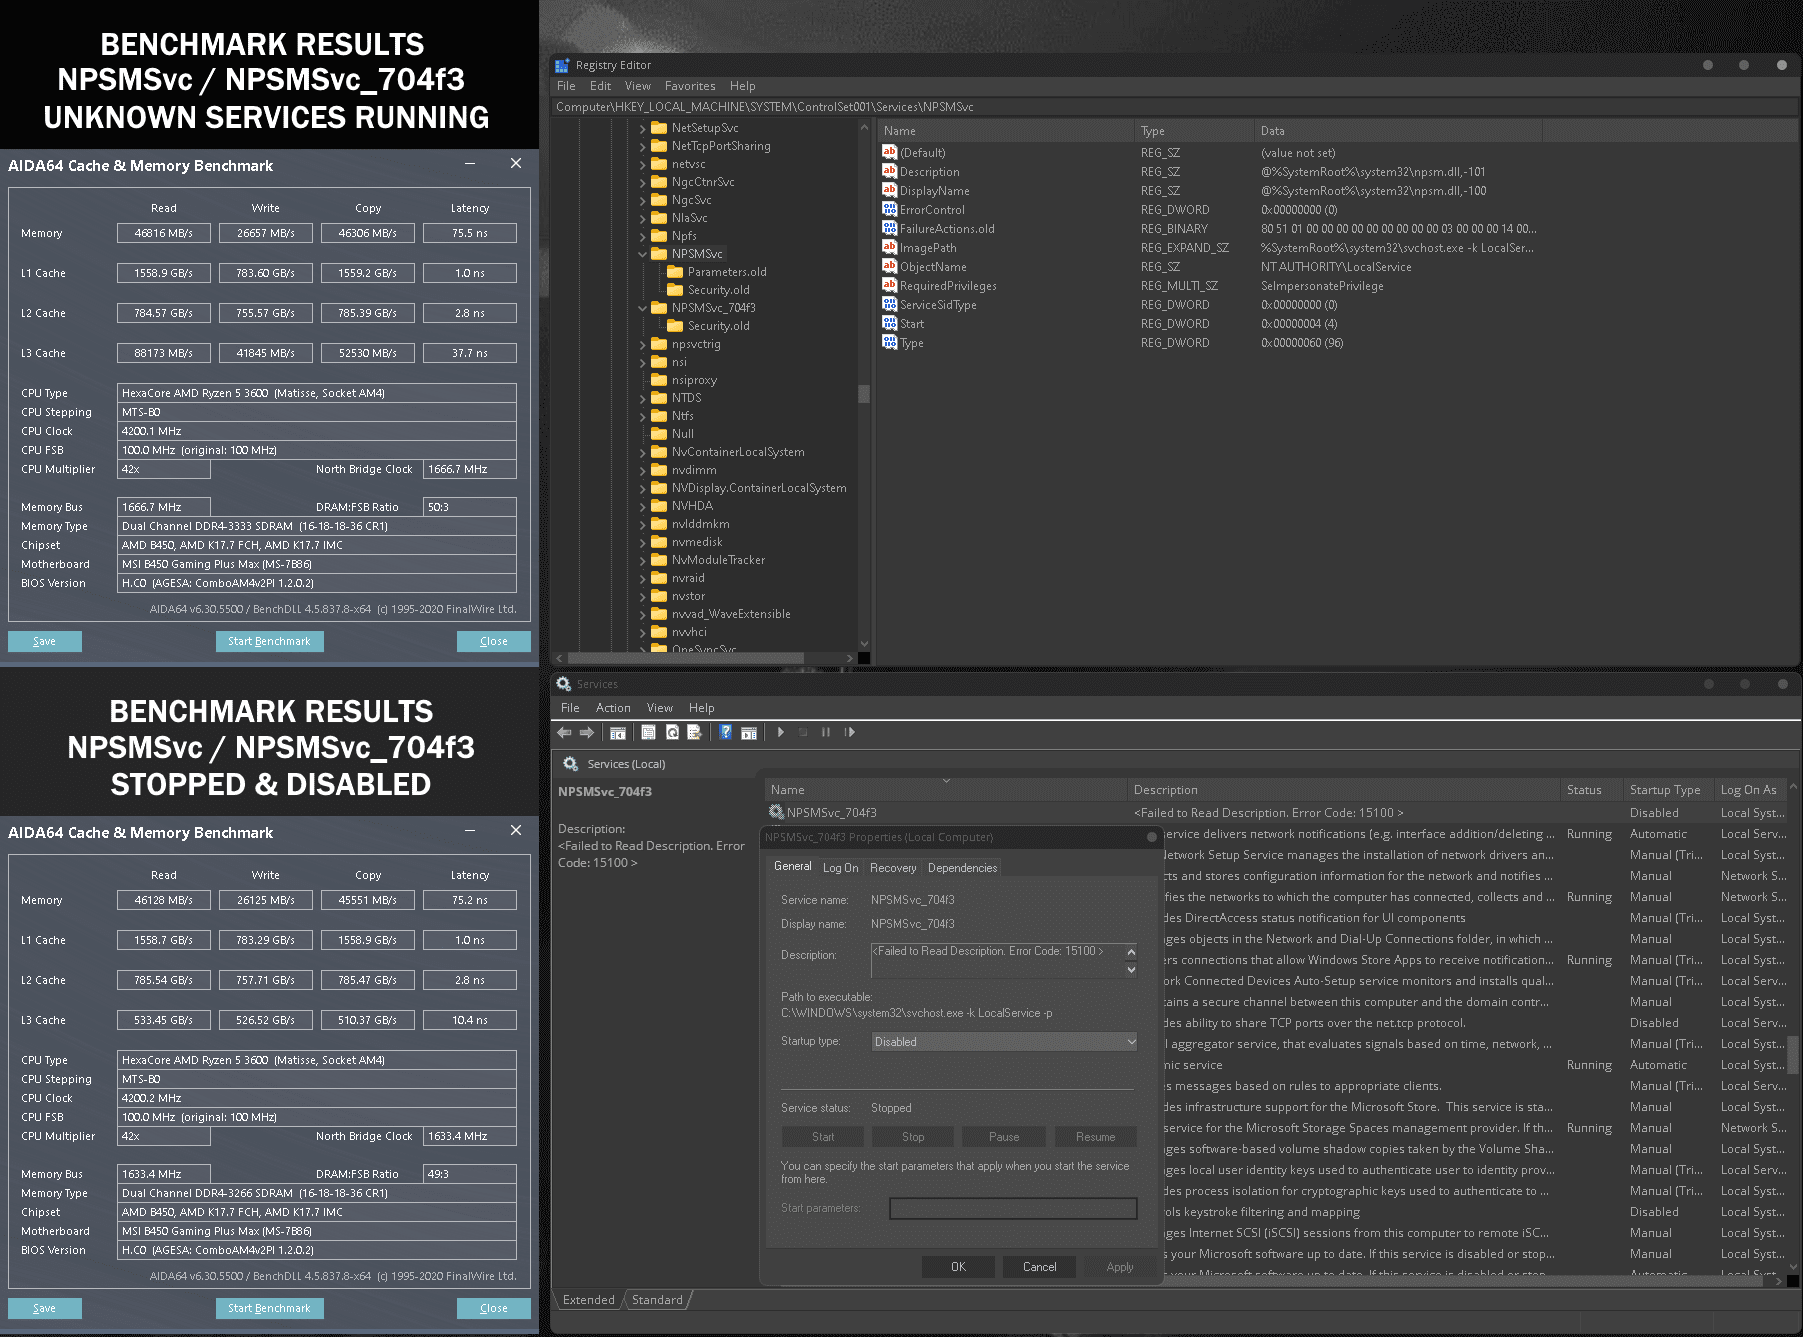Open the Properties icon in Services toolbar

[x=648, y=733]
